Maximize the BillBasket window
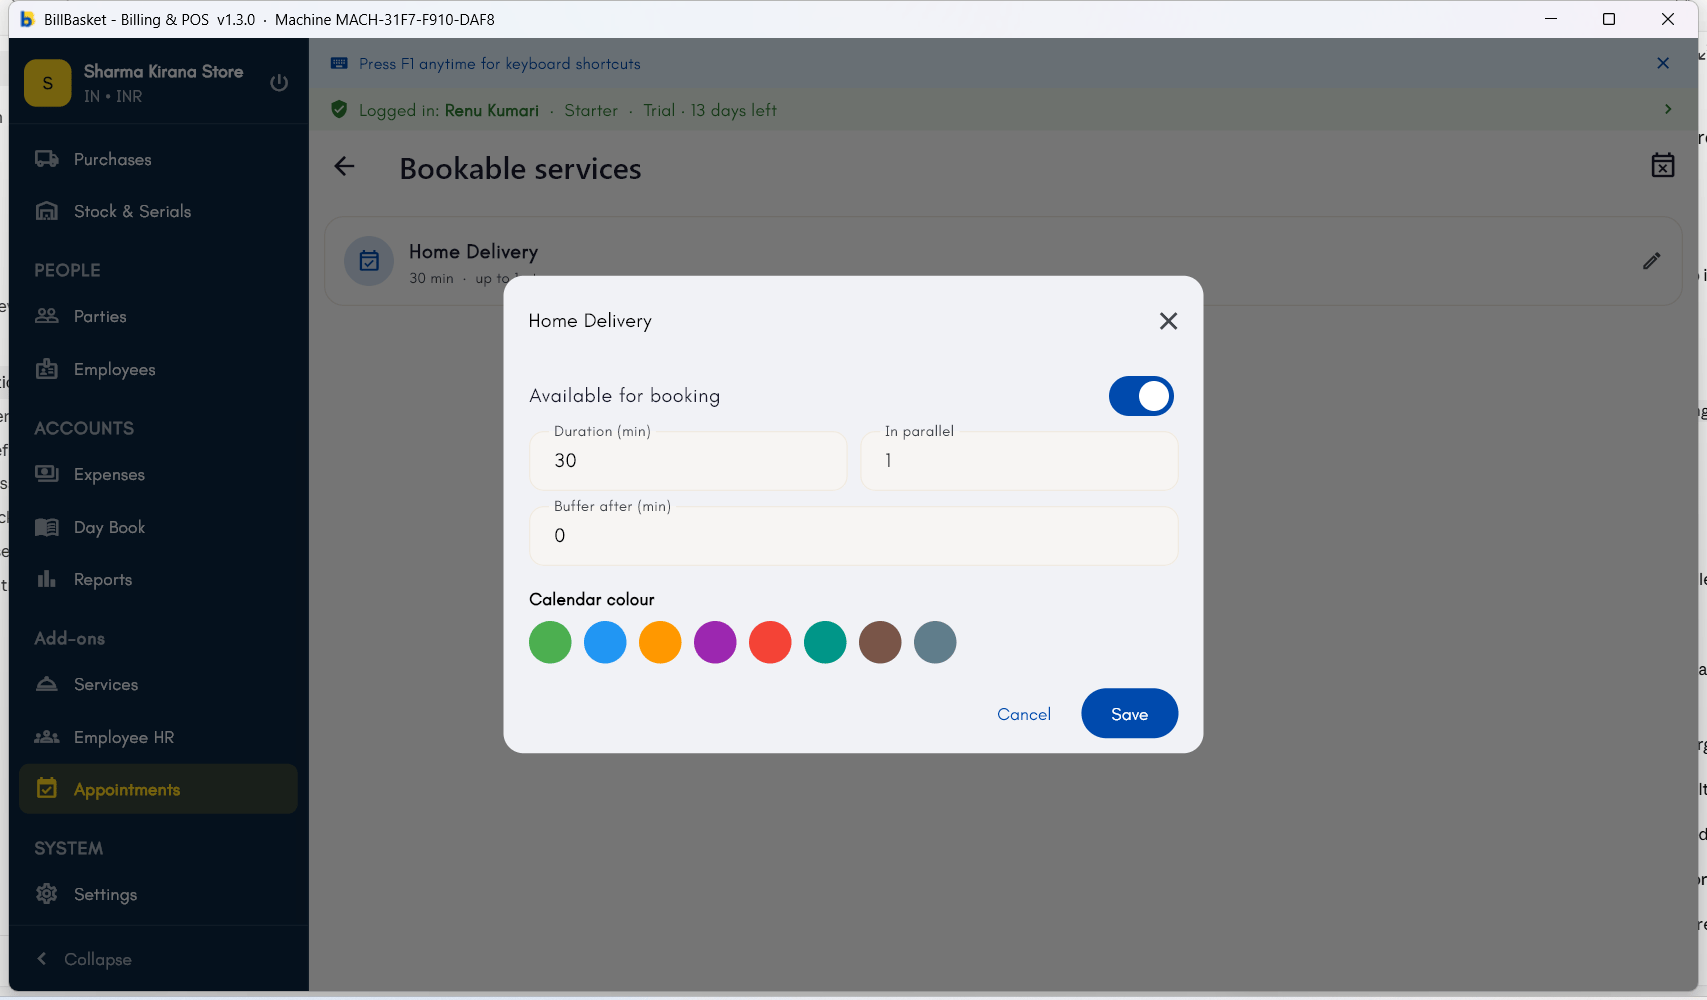Image resolution: width=1707 pixels, height=1000 pixels. click(x=1609, y=19)
